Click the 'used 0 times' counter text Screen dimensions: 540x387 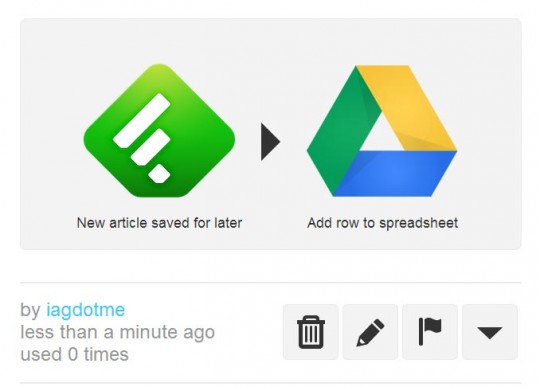coord(74,355)
